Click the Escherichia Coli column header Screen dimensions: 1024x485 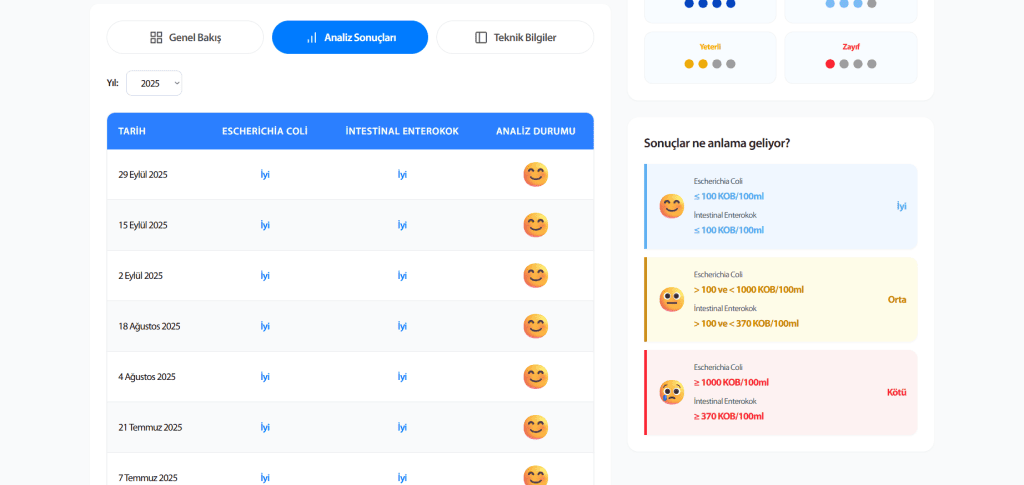point(264,131)
